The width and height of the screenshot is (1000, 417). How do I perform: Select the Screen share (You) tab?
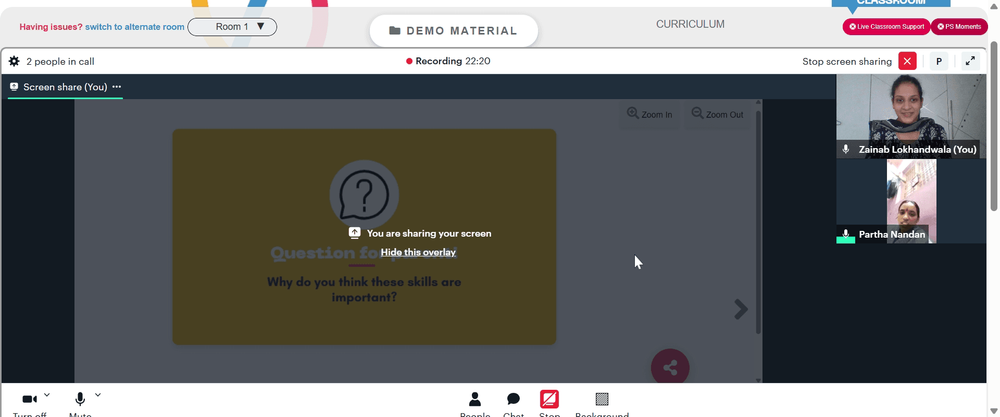(65, 87)
